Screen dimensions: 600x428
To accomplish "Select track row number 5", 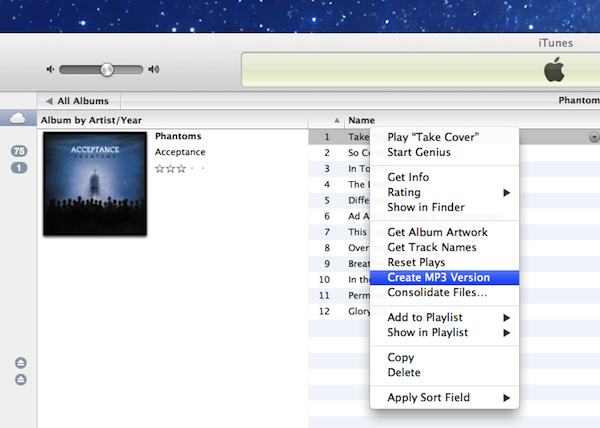I will [x=339, y=200].
